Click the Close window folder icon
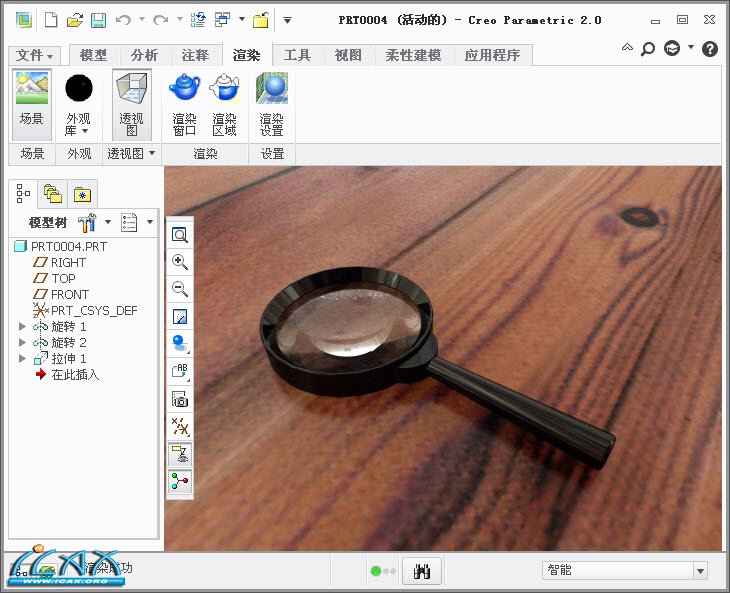The height and width of the screenshot is (593, 730). point(261,20)
